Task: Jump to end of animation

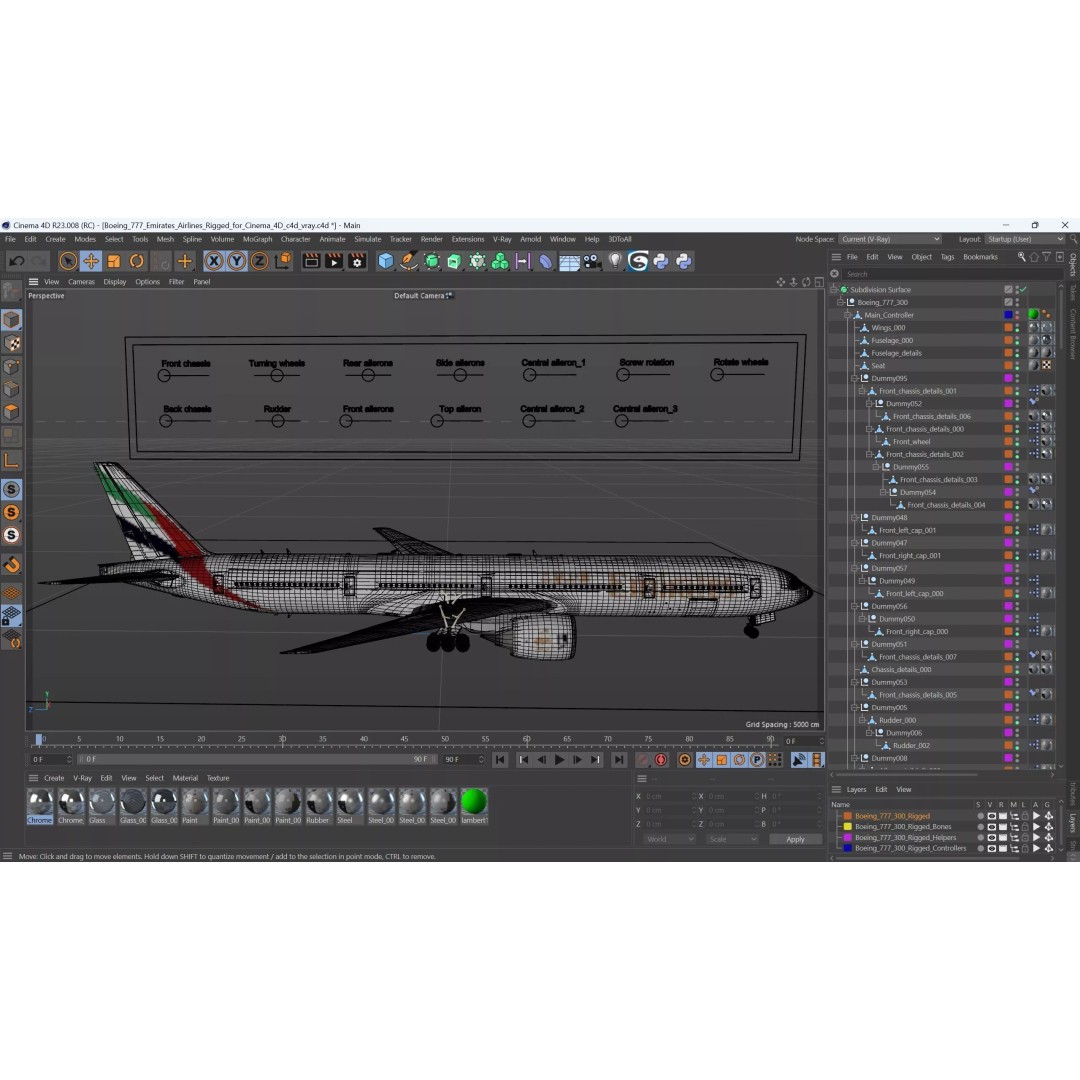Action: (x=619, y=760)
